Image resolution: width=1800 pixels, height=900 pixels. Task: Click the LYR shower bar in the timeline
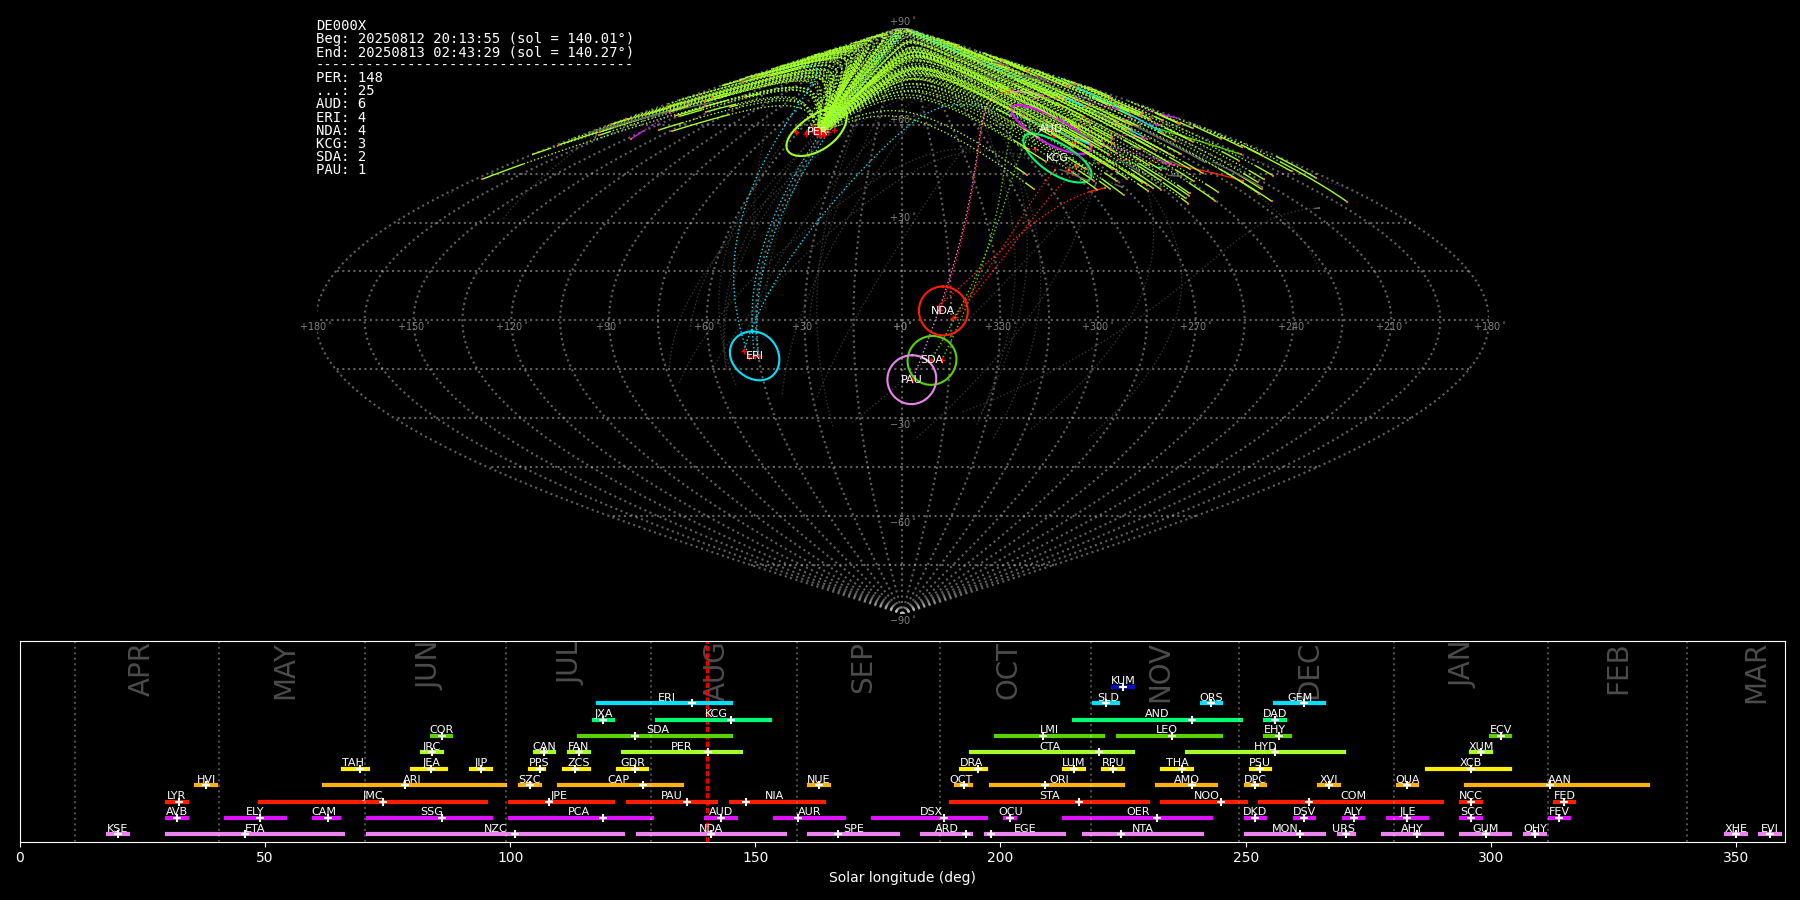pos(177,802)
